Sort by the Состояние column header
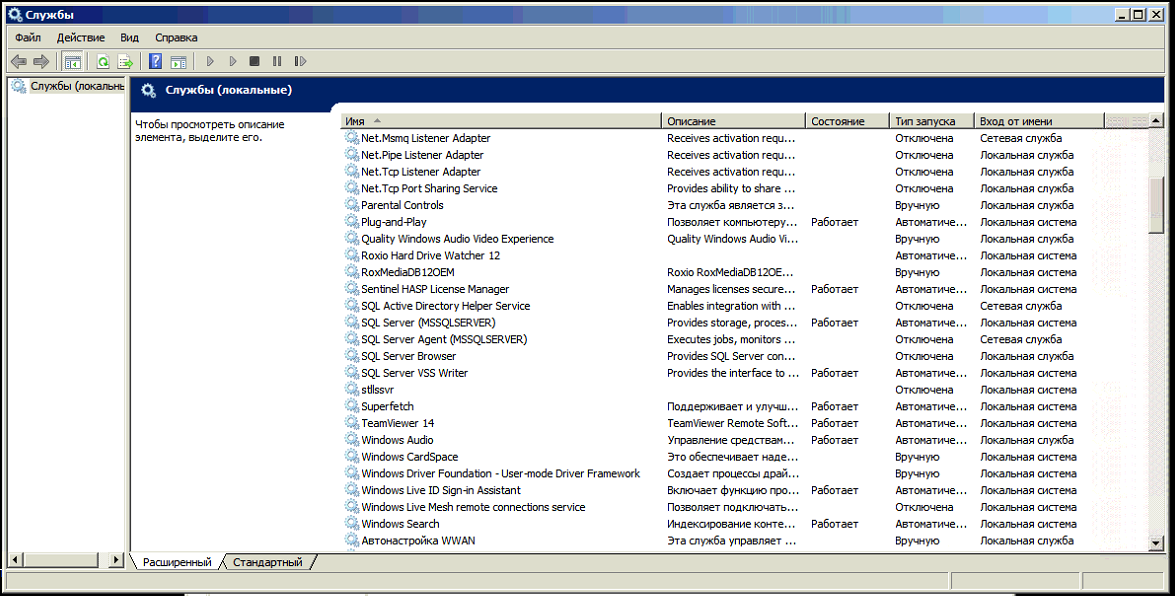This screenshot has height=596, width=1175. click(846, 121)
